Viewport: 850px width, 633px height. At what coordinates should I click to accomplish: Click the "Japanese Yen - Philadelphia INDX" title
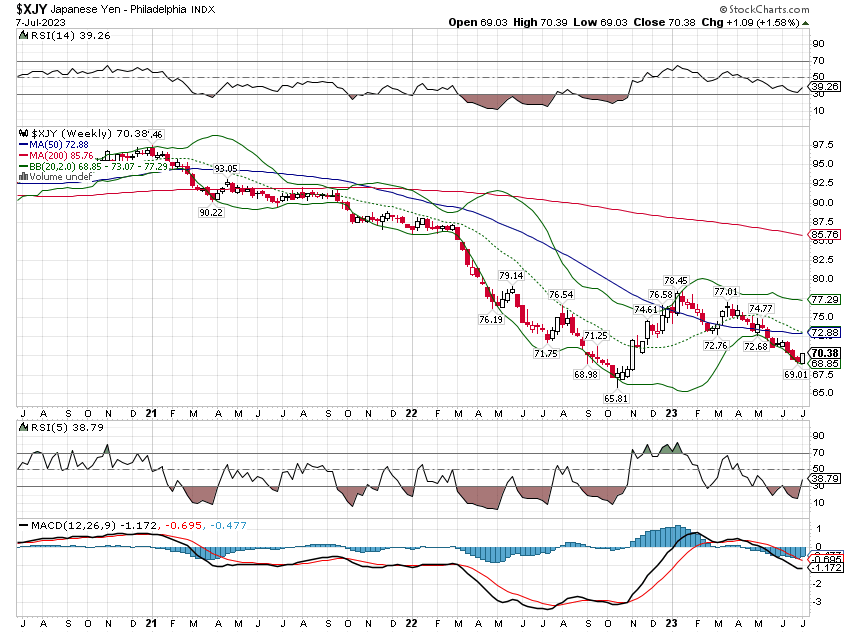coord(133,9)
